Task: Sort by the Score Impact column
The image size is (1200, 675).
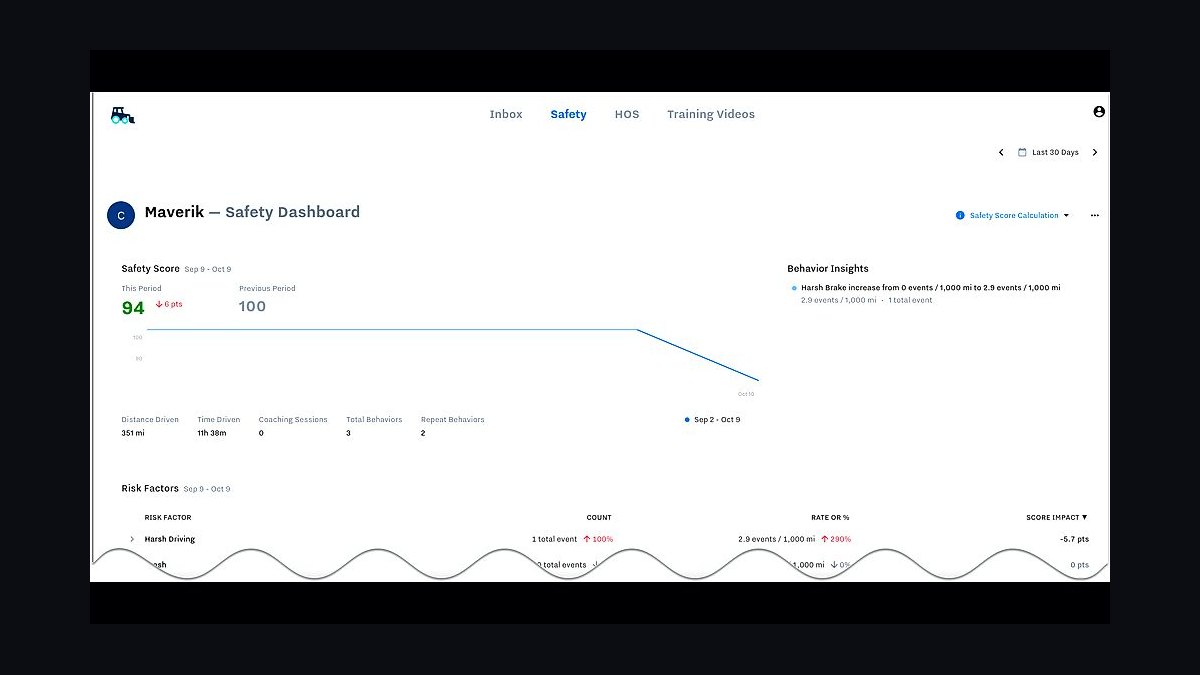Action: (x=1056, y=517)
